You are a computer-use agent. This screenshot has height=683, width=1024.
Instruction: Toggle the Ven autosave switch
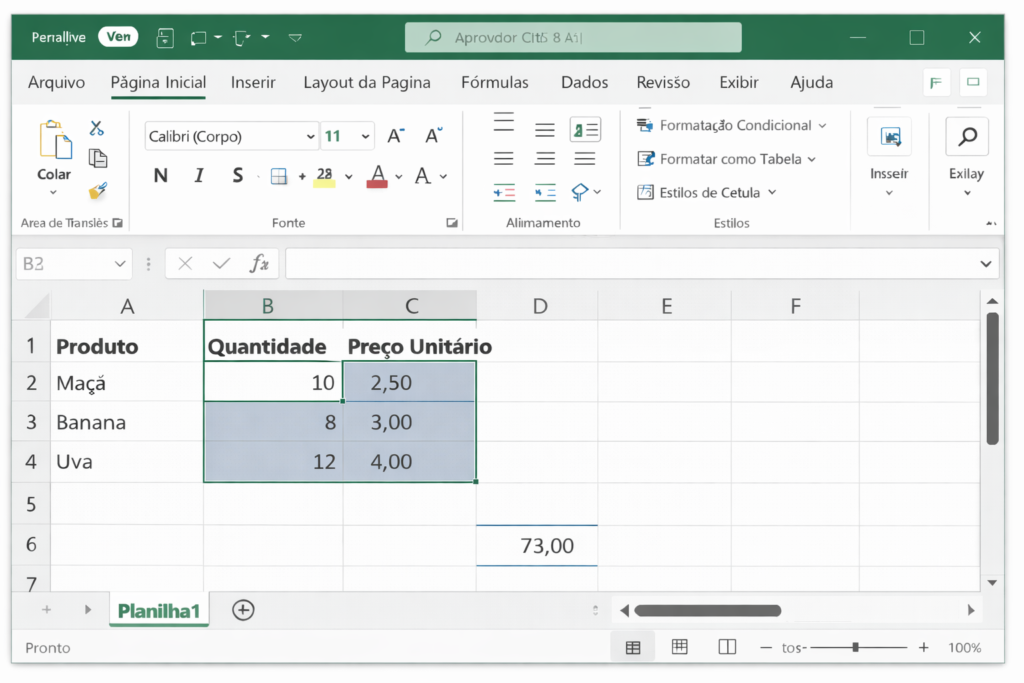118,37
